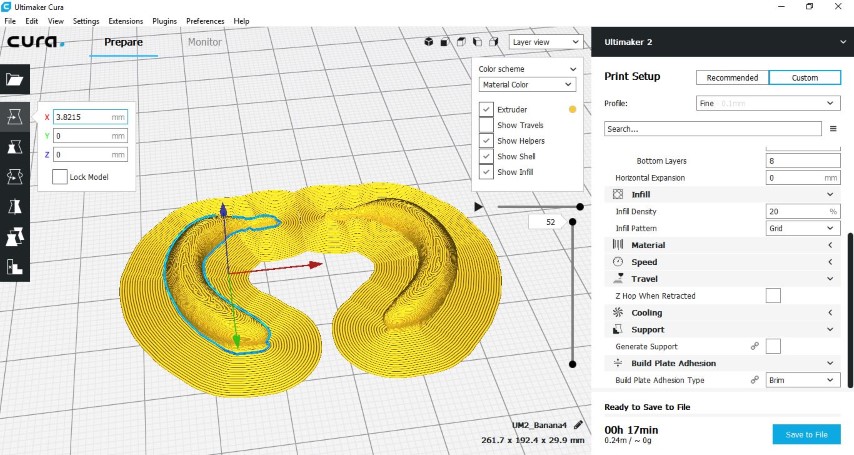Open the Profile Fine dropdown

(x=768, y=103)
